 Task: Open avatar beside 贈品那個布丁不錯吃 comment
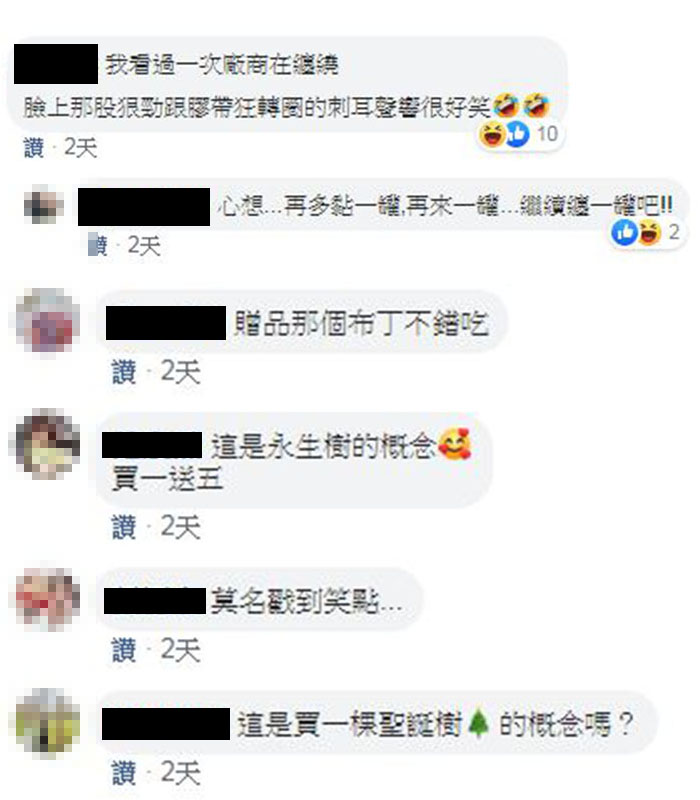(48, 321)
